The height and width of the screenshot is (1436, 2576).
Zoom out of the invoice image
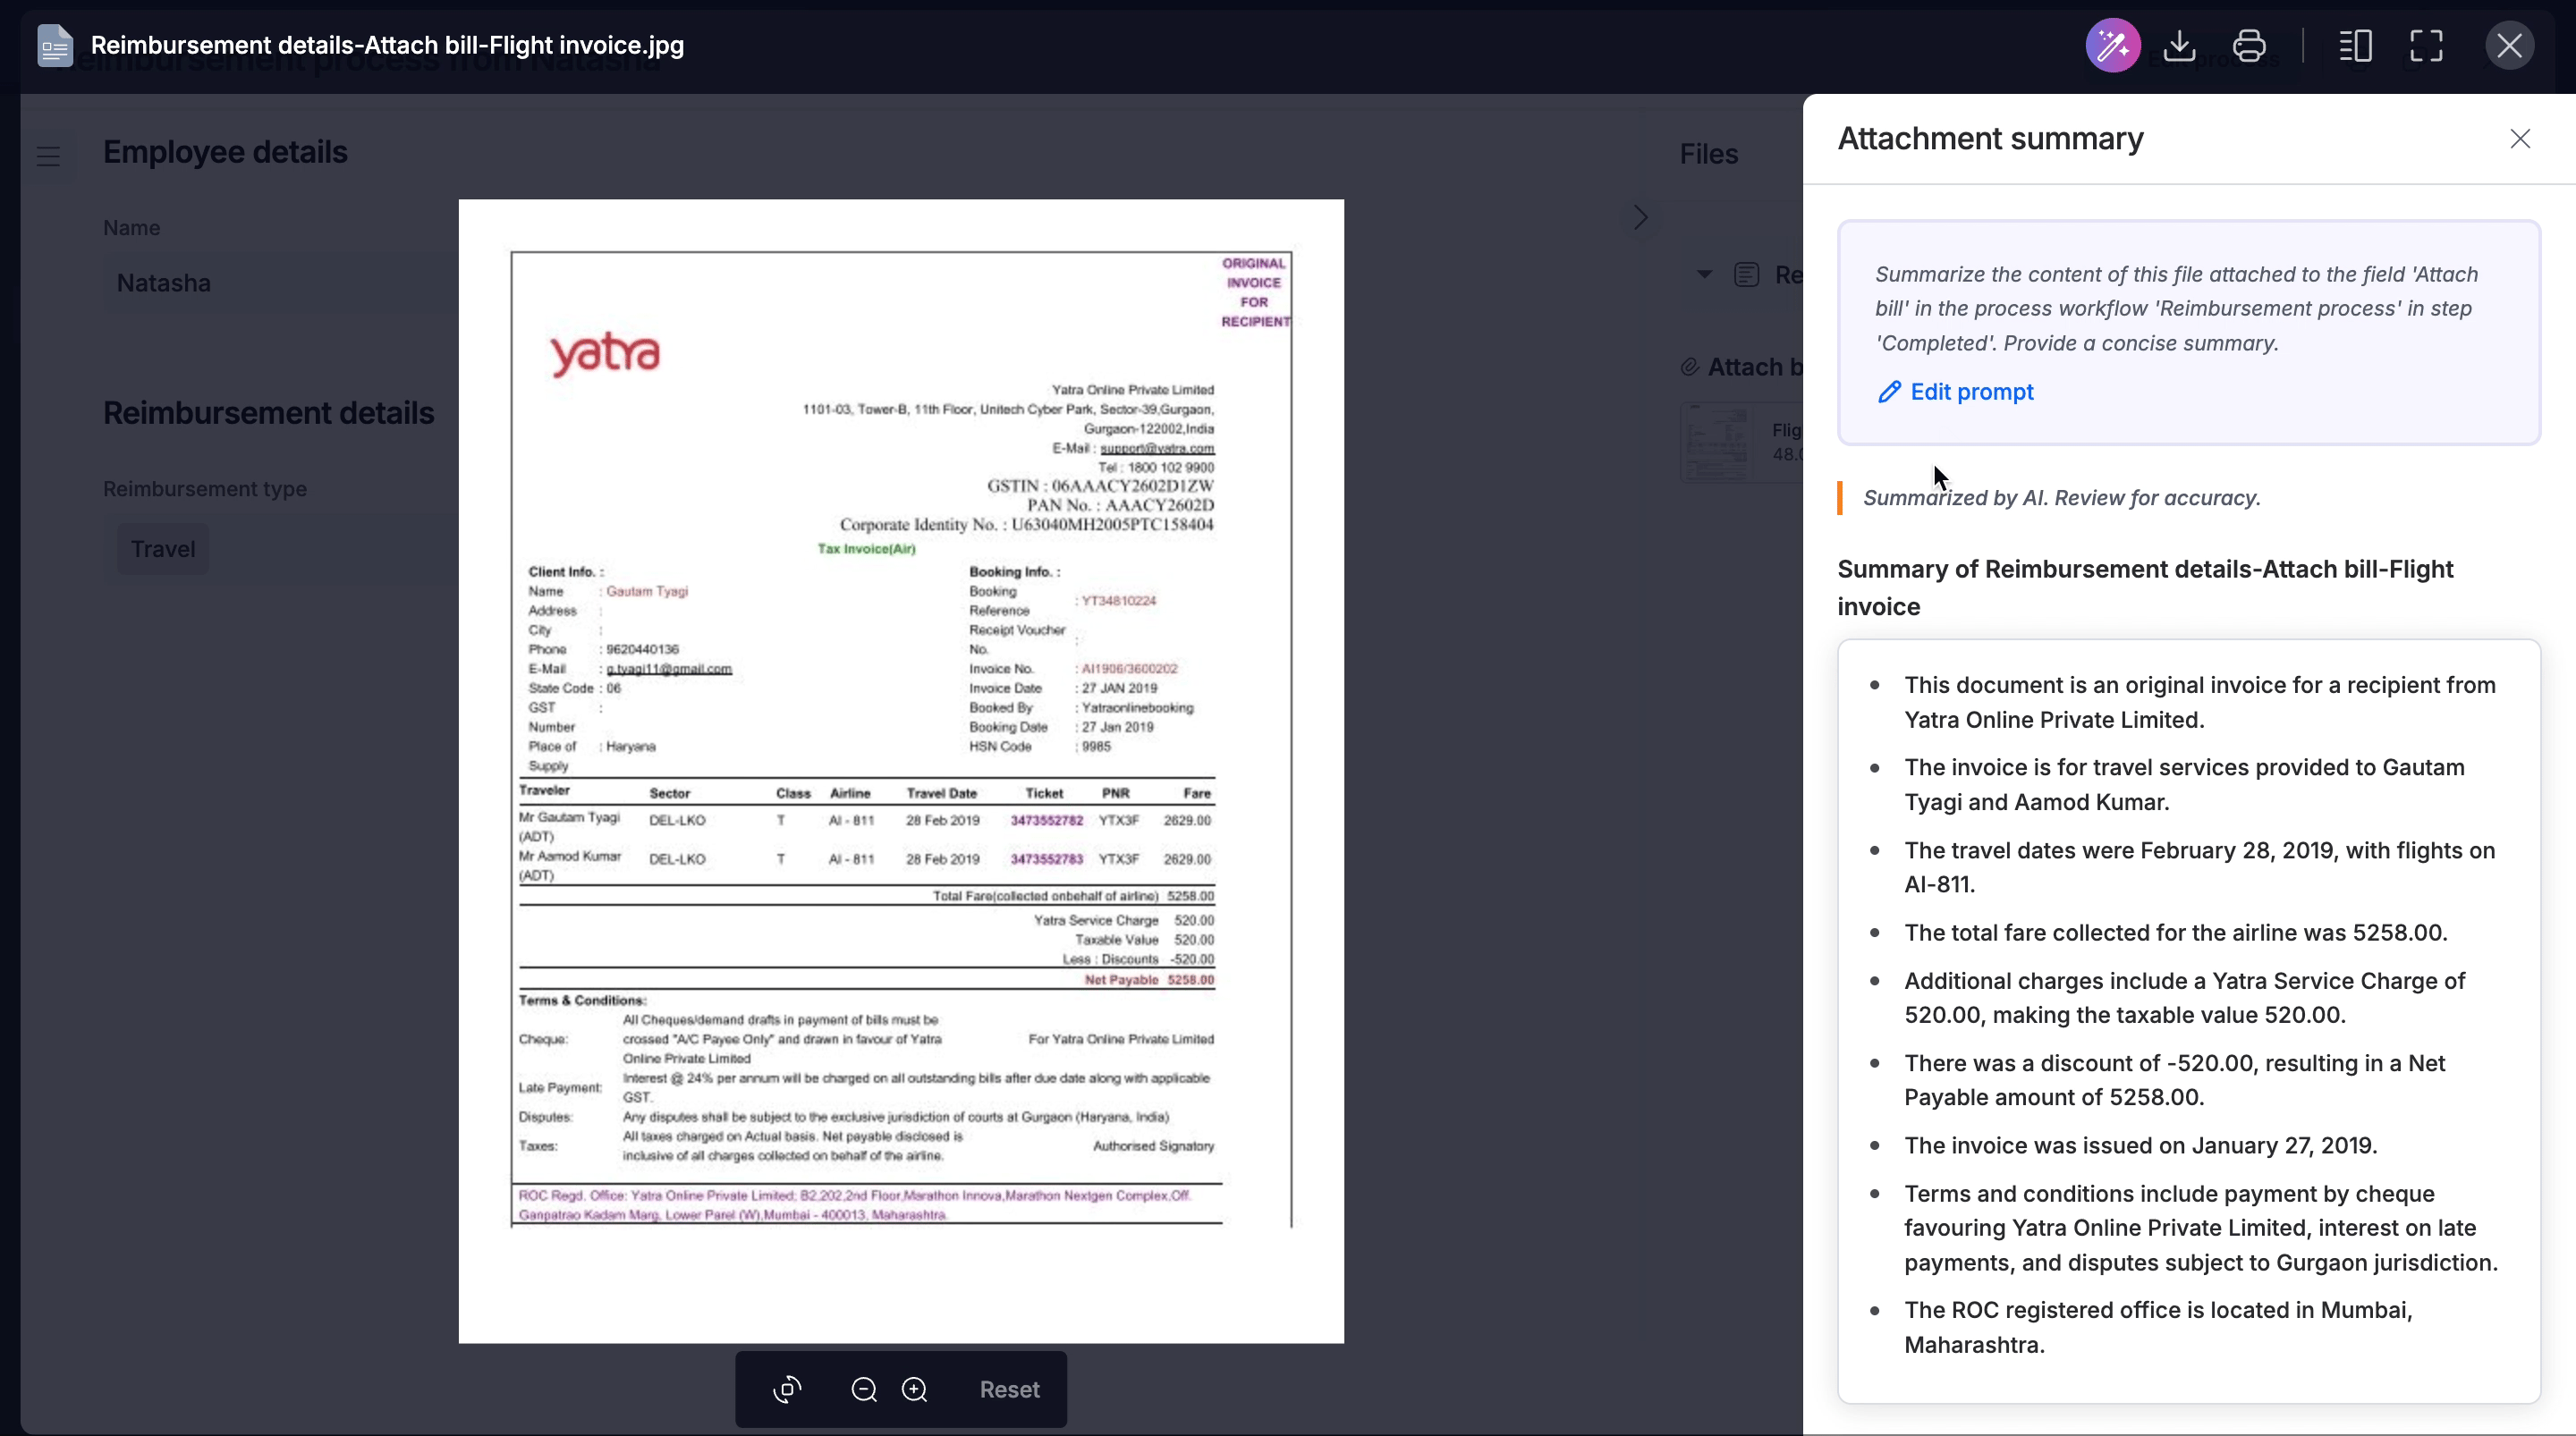click(864, 1389)
